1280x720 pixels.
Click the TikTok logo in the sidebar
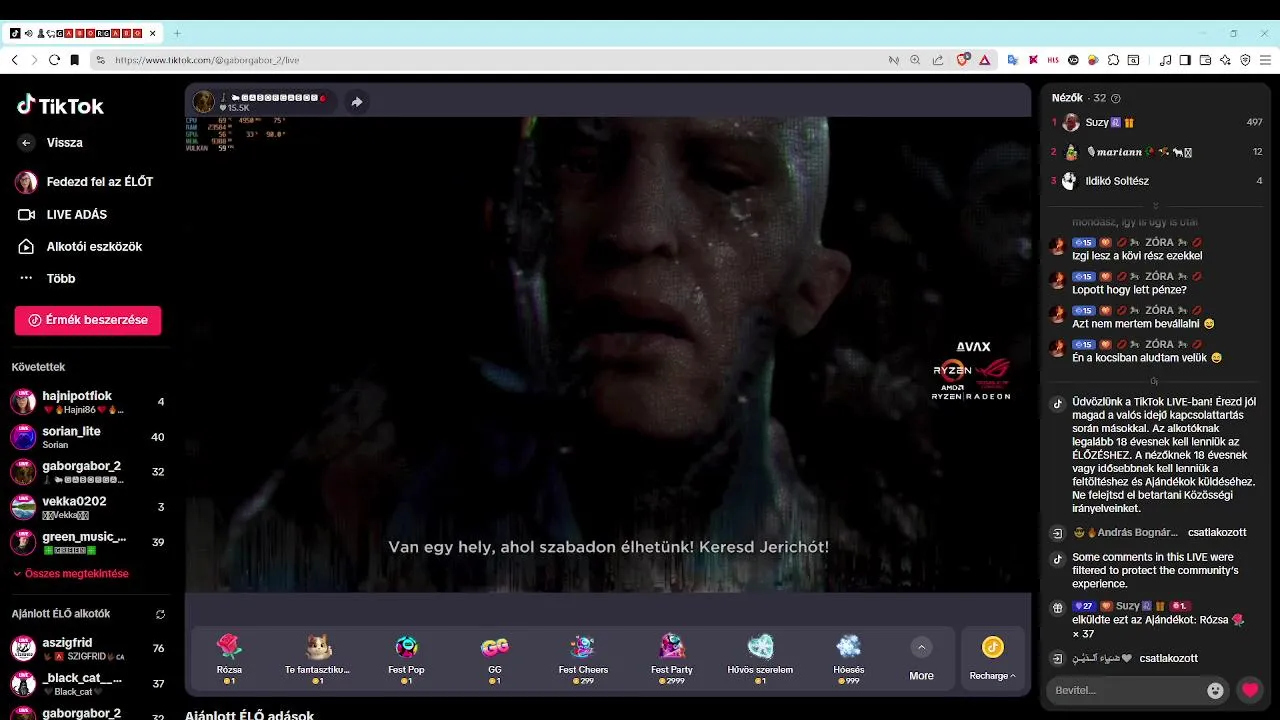(60, 105)
